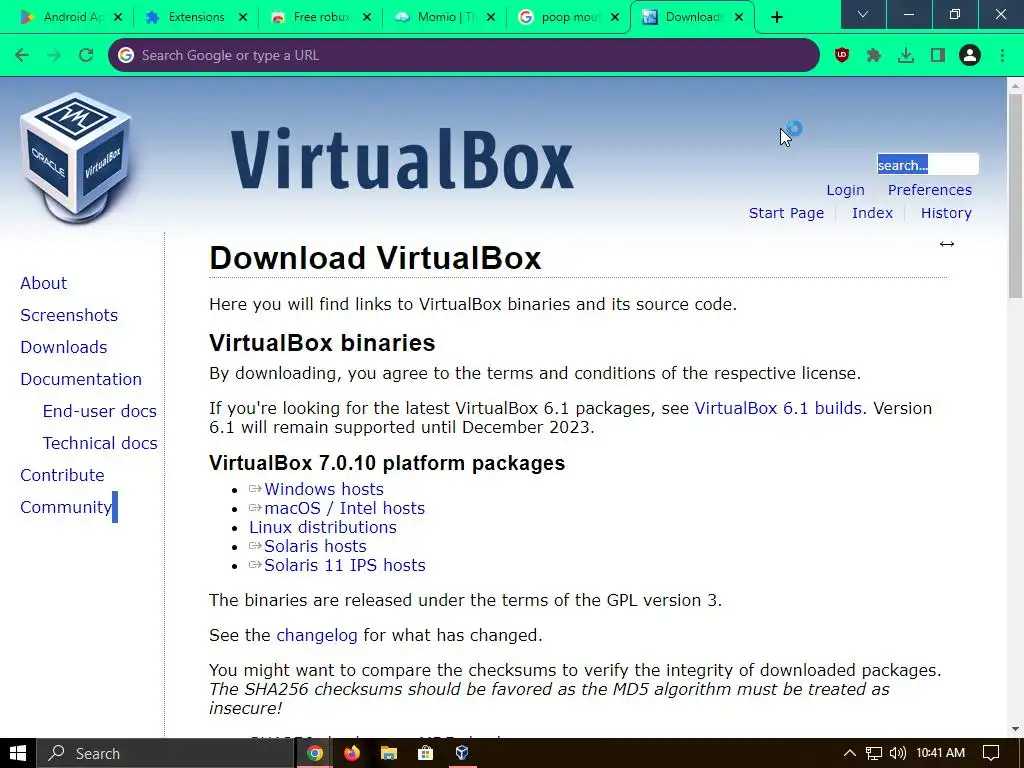This screenshot has width=1024, height=768.
Task: Click the Windows taskbar Search box
Action: click(x=165, y=753)
